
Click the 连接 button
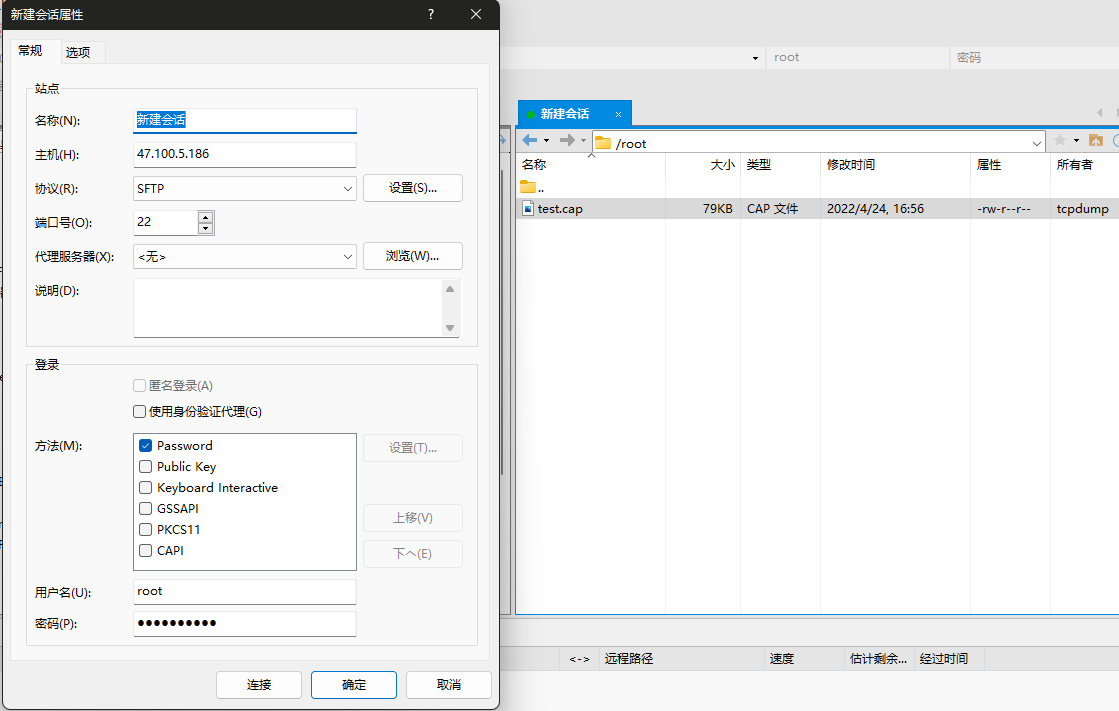(x=259, y=685)
